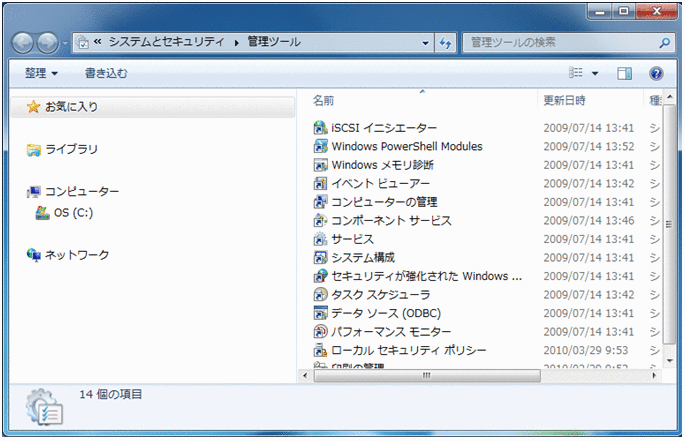Click the コンピューターの管理 icon
This screenshot has height=441, width=685.
pyautogui.click(x=320, y=202)
